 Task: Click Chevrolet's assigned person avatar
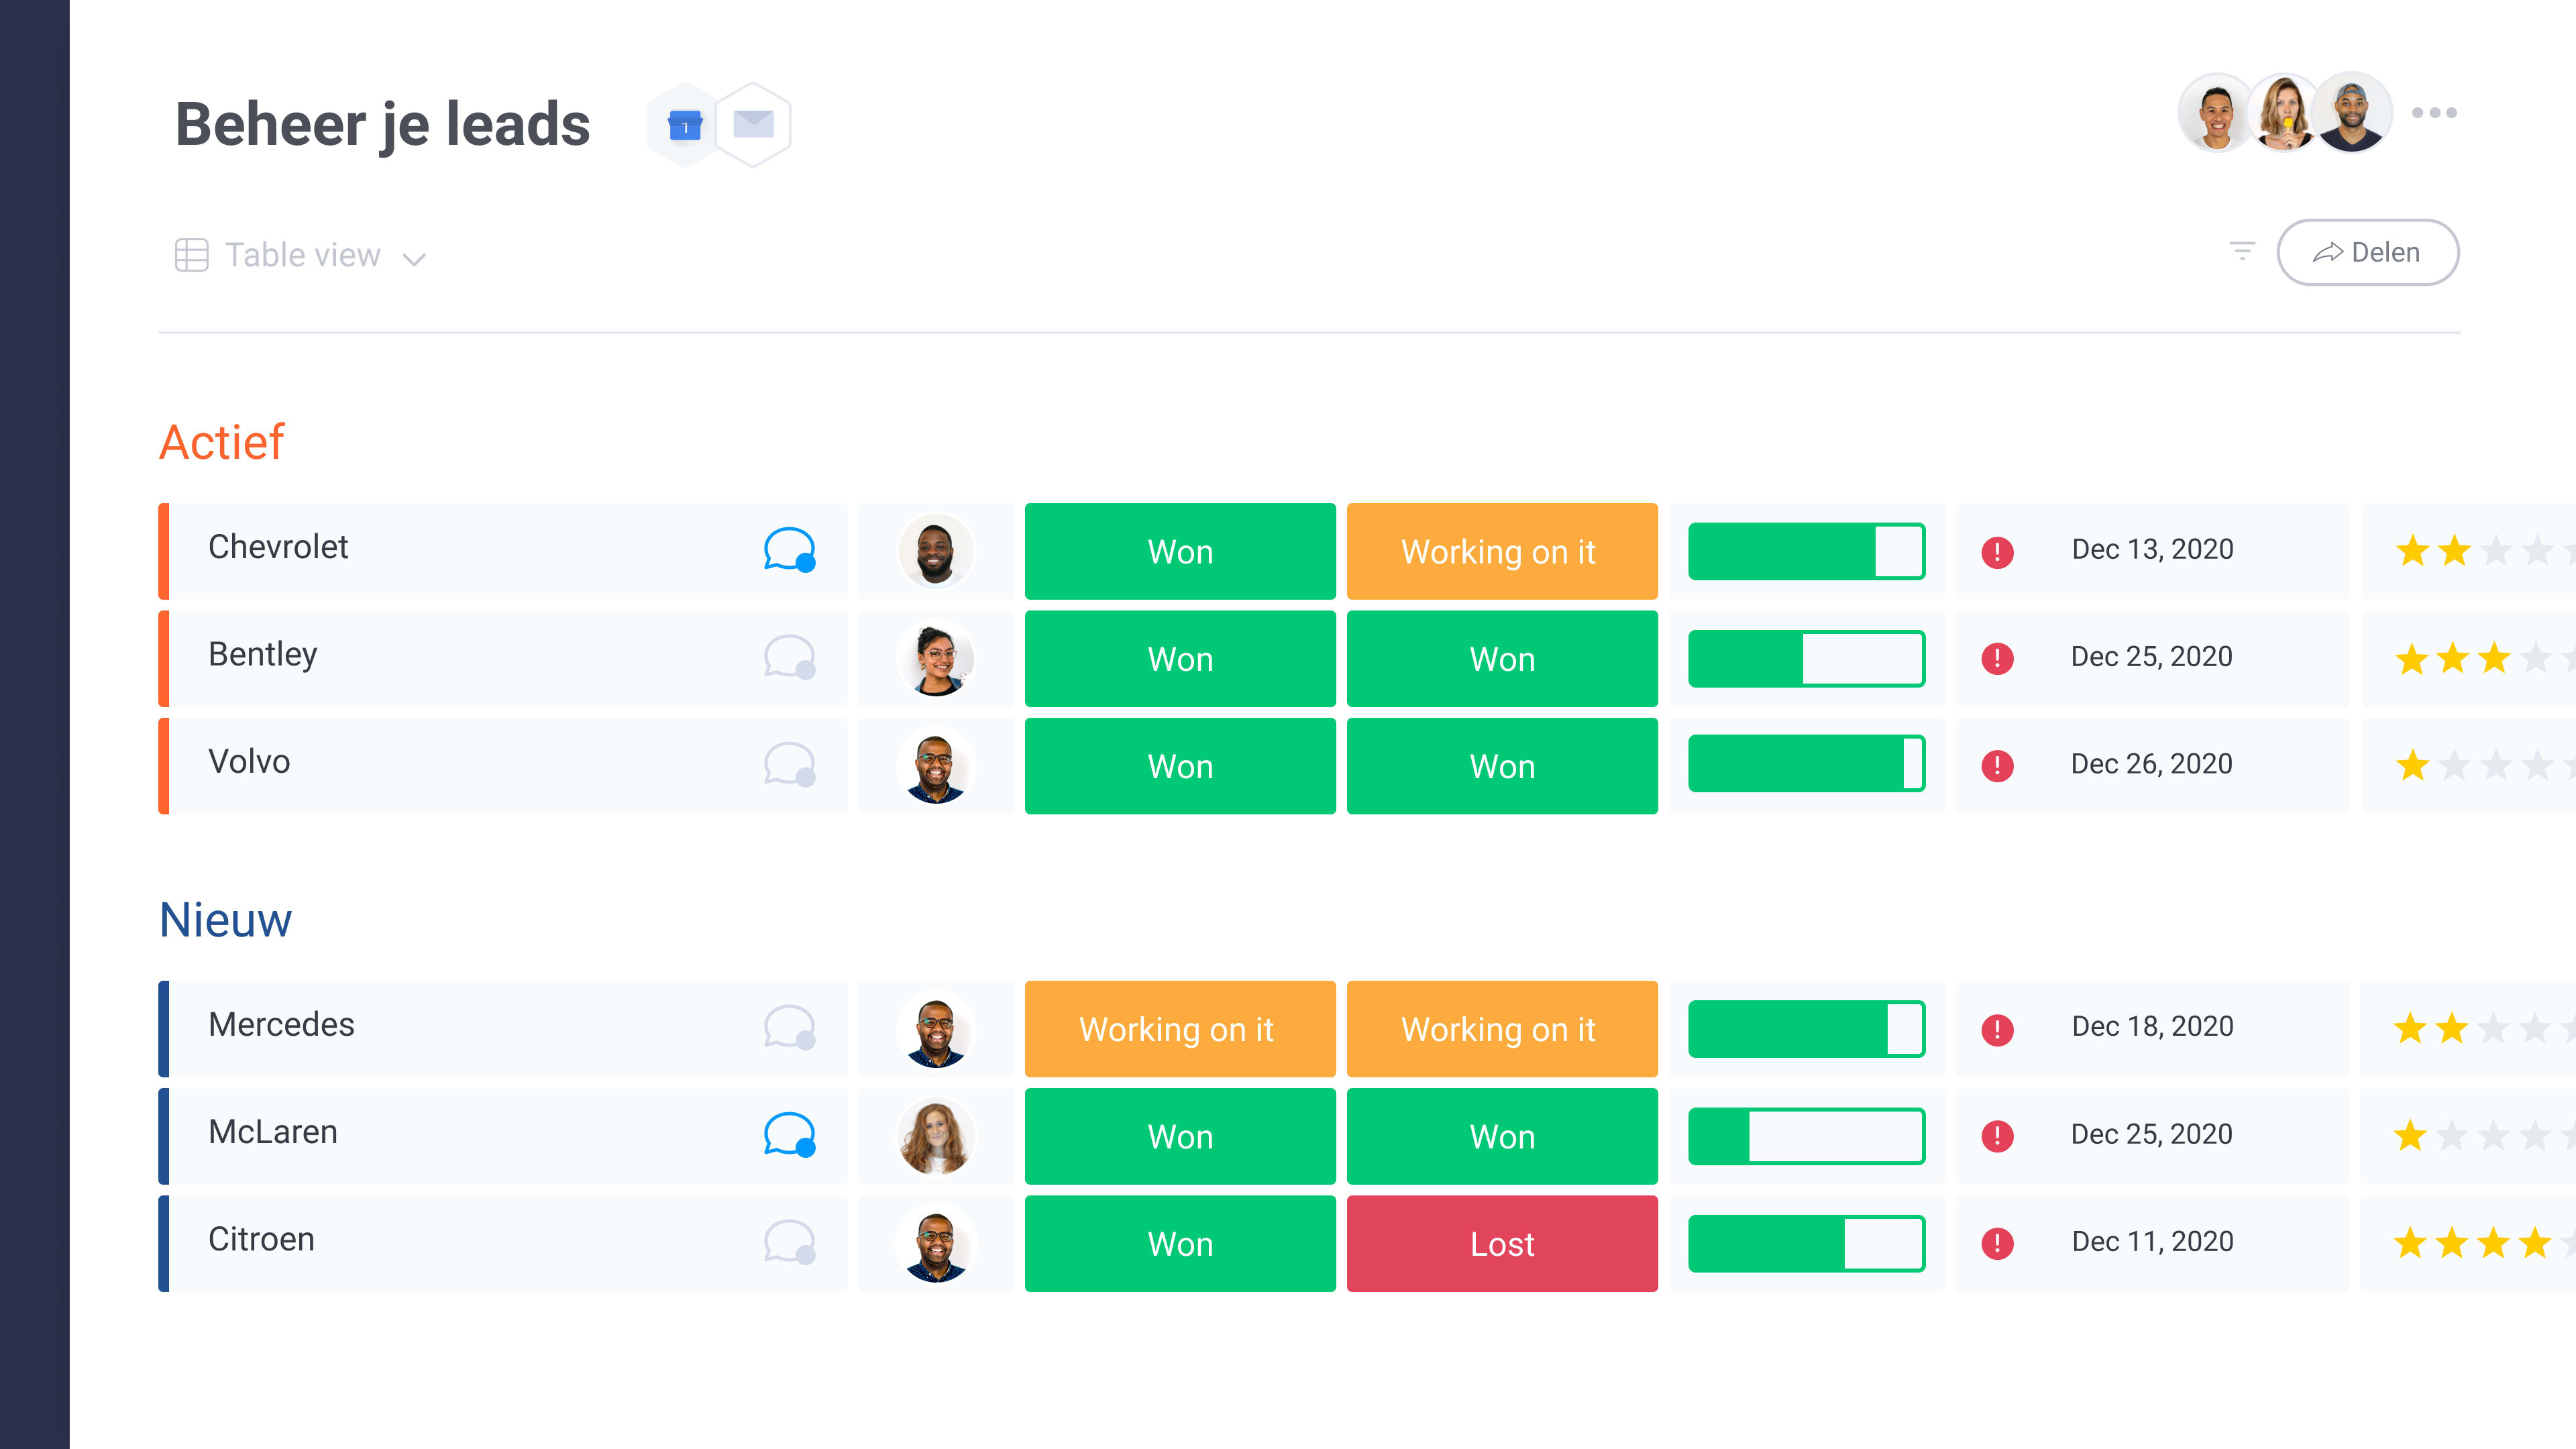click(x=935, y=551)
